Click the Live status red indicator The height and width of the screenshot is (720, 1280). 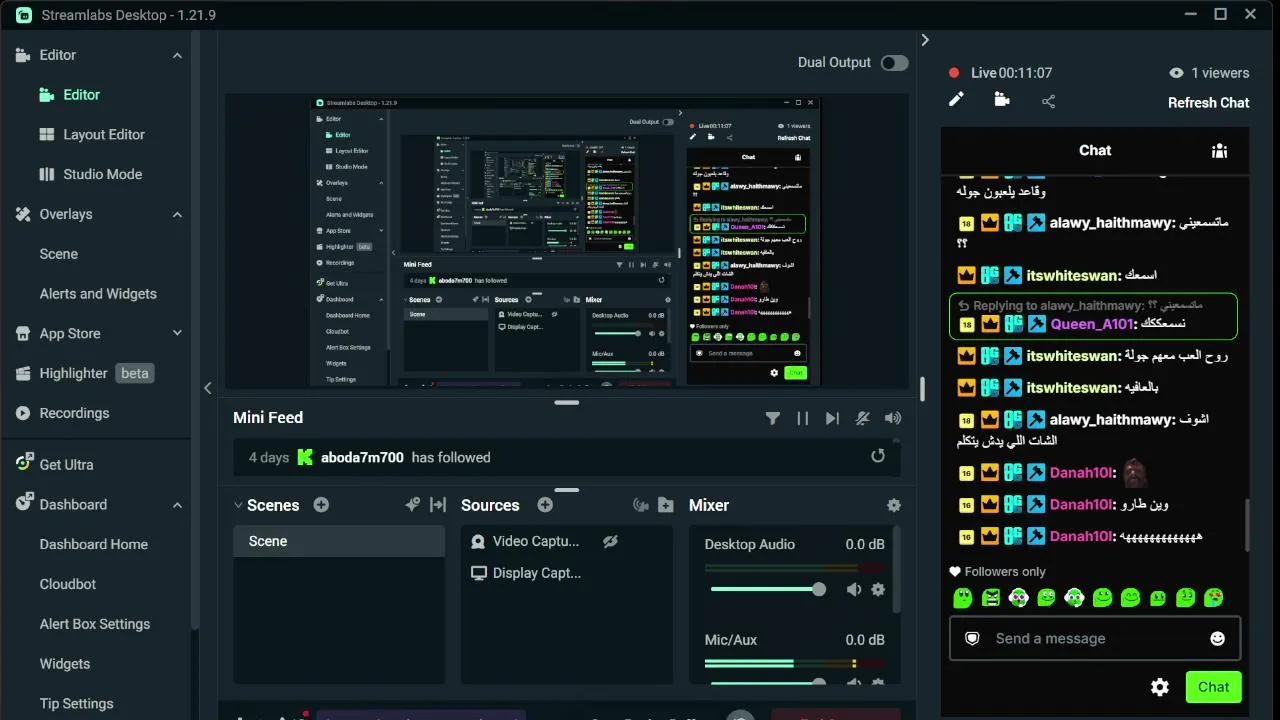click(954, 73)
